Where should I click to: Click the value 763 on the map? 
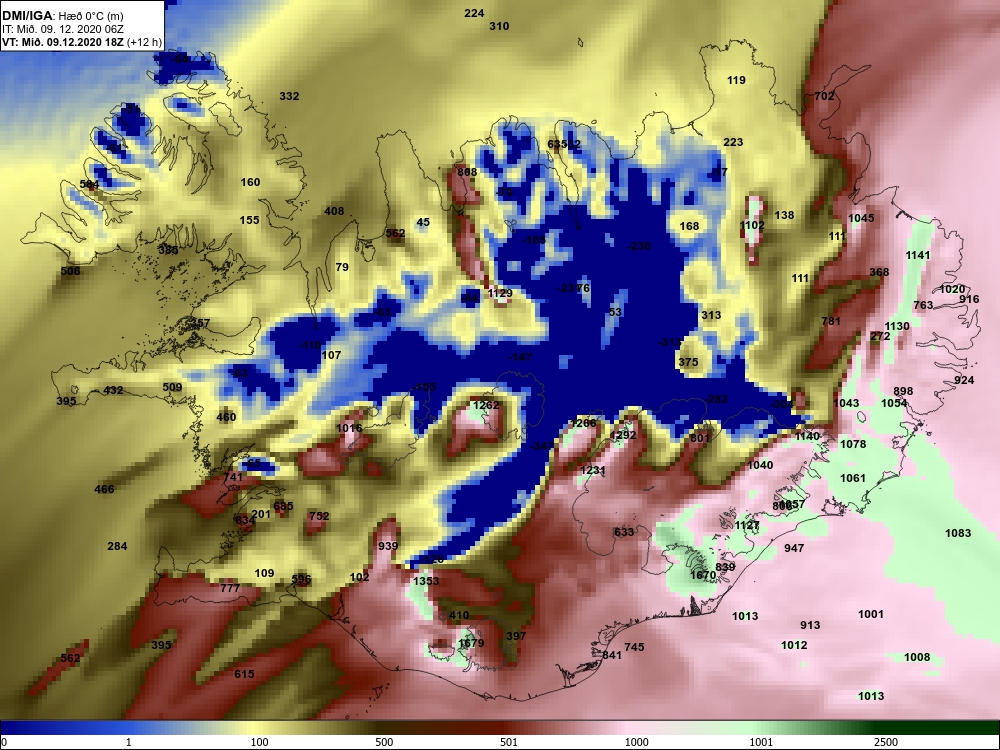pos(923,305)
